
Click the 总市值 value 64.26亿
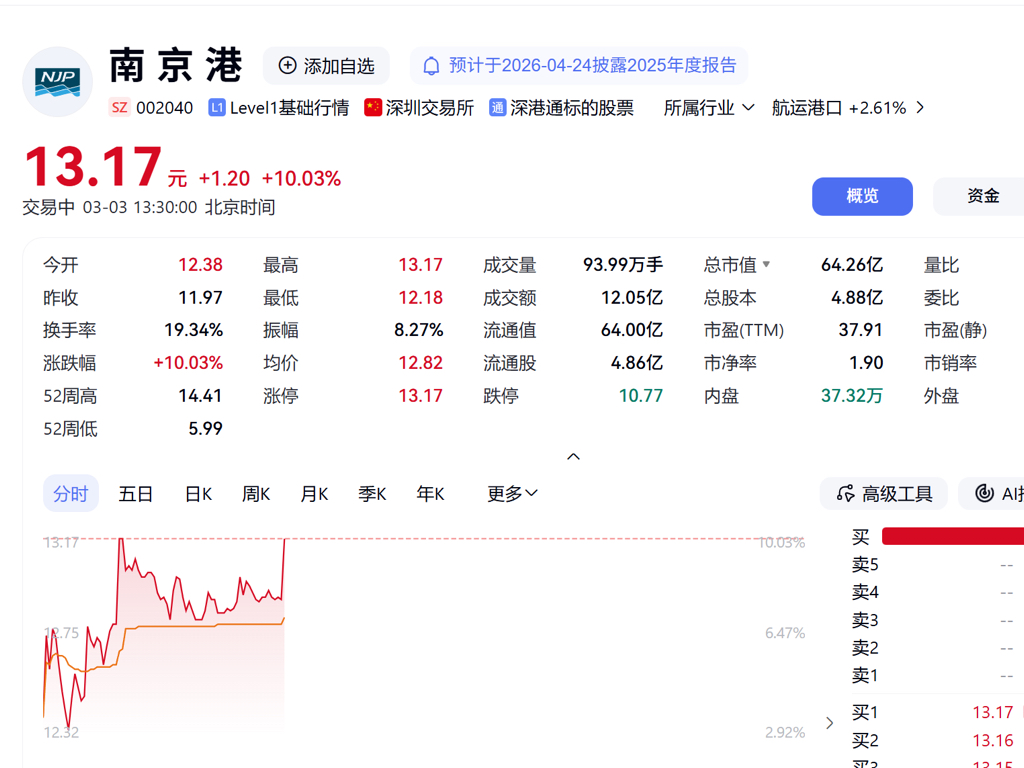pos(852,264)
